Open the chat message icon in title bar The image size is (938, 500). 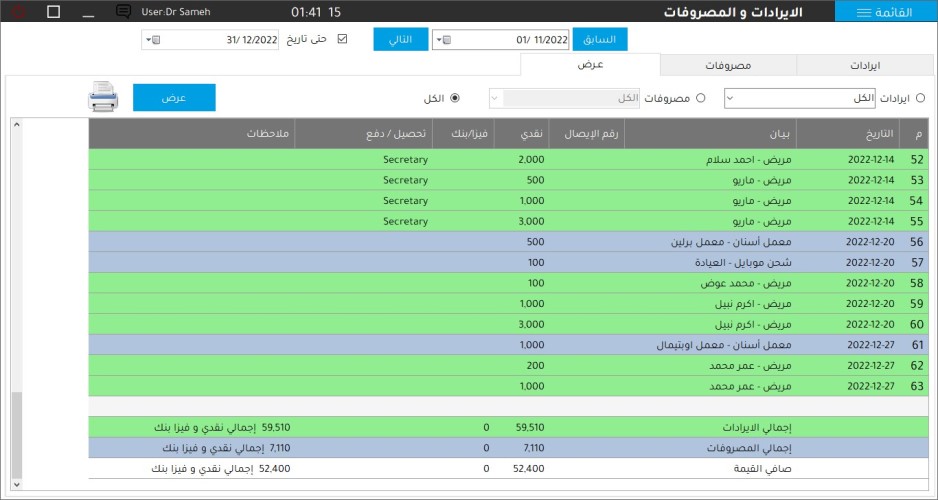(124, 12)
